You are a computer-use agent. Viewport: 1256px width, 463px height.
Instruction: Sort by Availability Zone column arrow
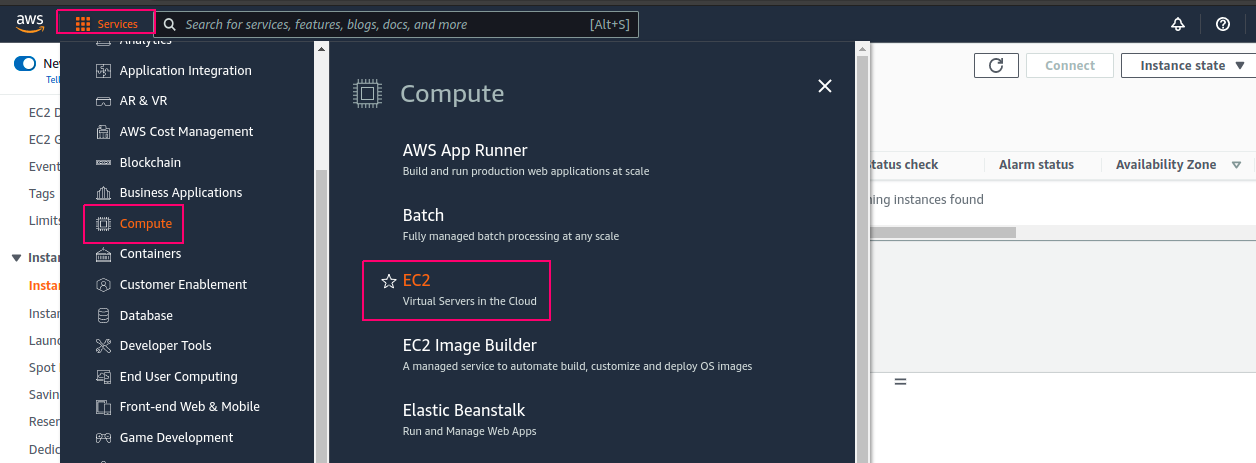point(1236,165)
